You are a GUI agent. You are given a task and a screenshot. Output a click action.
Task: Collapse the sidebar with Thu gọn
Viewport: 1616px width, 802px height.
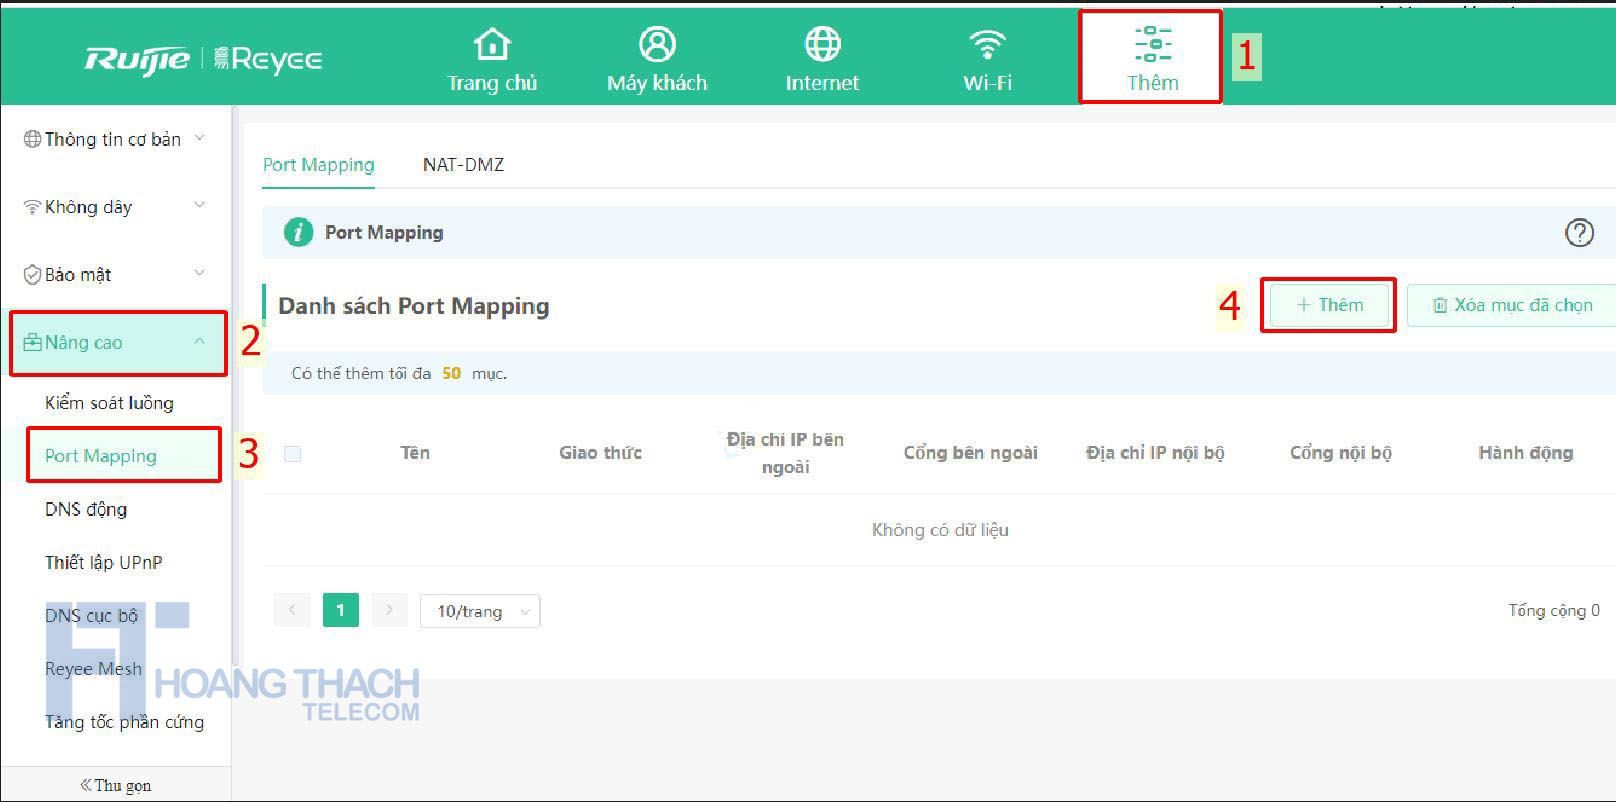pos(116,785)
